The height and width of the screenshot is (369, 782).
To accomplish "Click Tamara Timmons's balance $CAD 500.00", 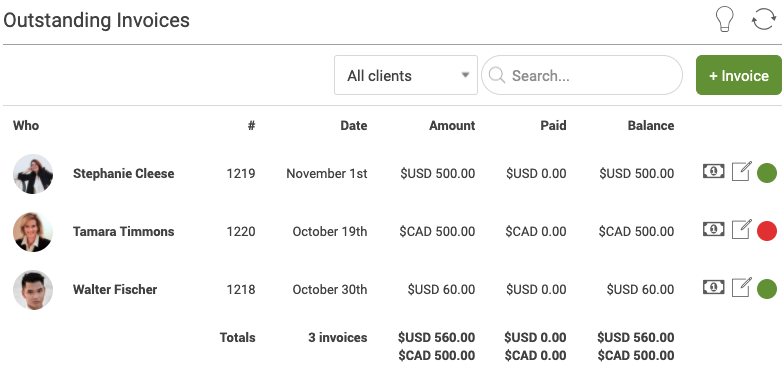I will 636,231.
